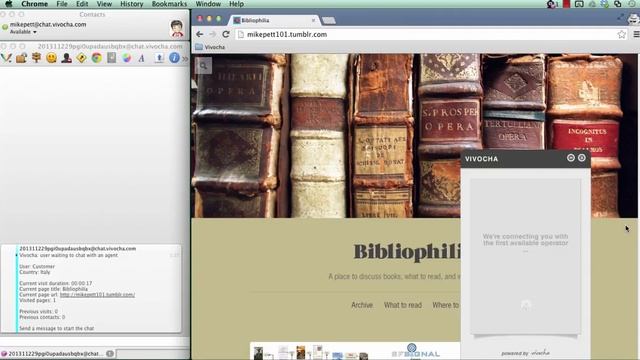This screenshot has height=360, width=640.
Task: Click the powered by vivocha link
Action: coord(526,353)
